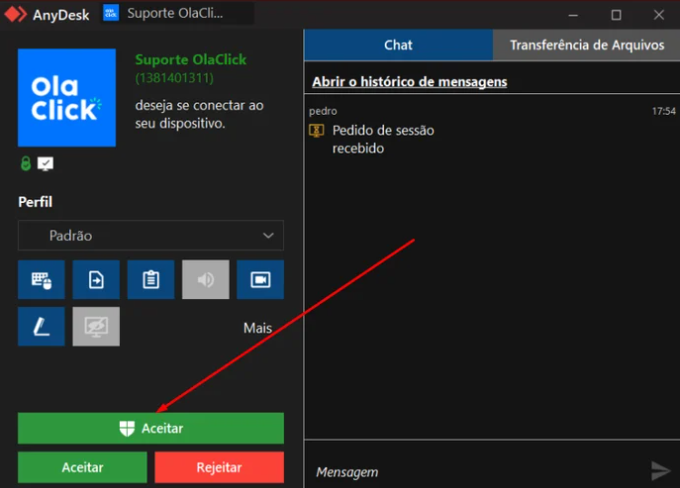Image resolution: width=680 pixels, height=488 pixels.
Task: Expand the Mais permissions options
Action: [258, 328]
